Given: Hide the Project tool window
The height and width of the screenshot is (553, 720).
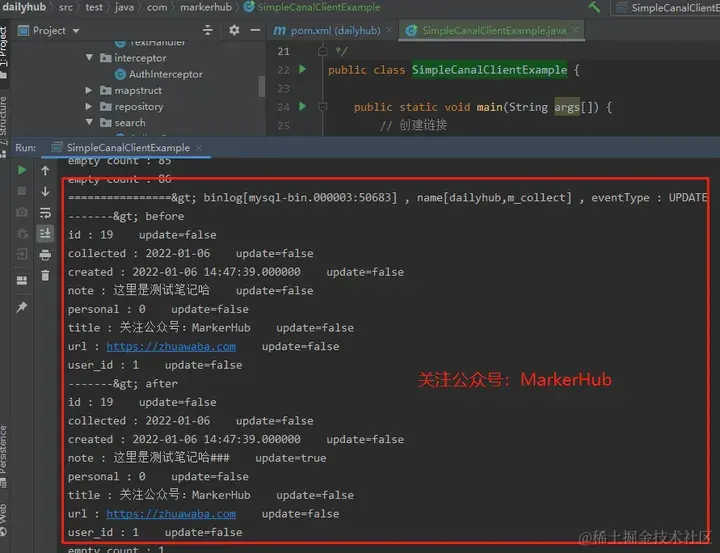Looking at the screenshot, I should tap(255, 30).
